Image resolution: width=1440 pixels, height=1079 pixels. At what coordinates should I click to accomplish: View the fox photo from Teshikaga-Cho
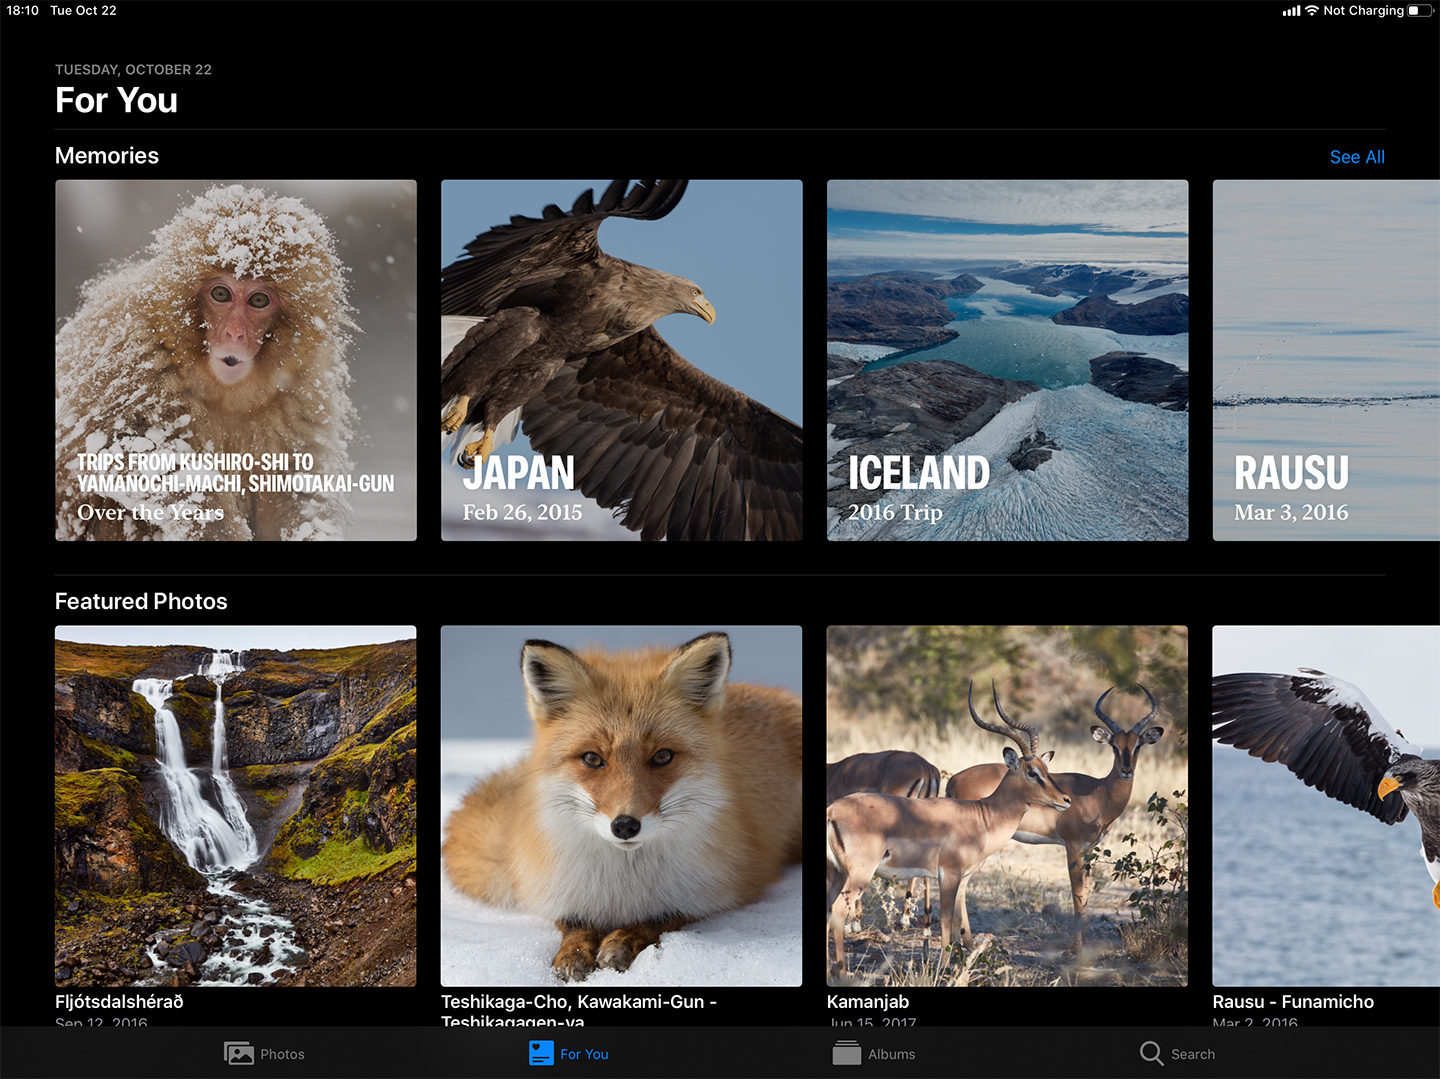621,805
